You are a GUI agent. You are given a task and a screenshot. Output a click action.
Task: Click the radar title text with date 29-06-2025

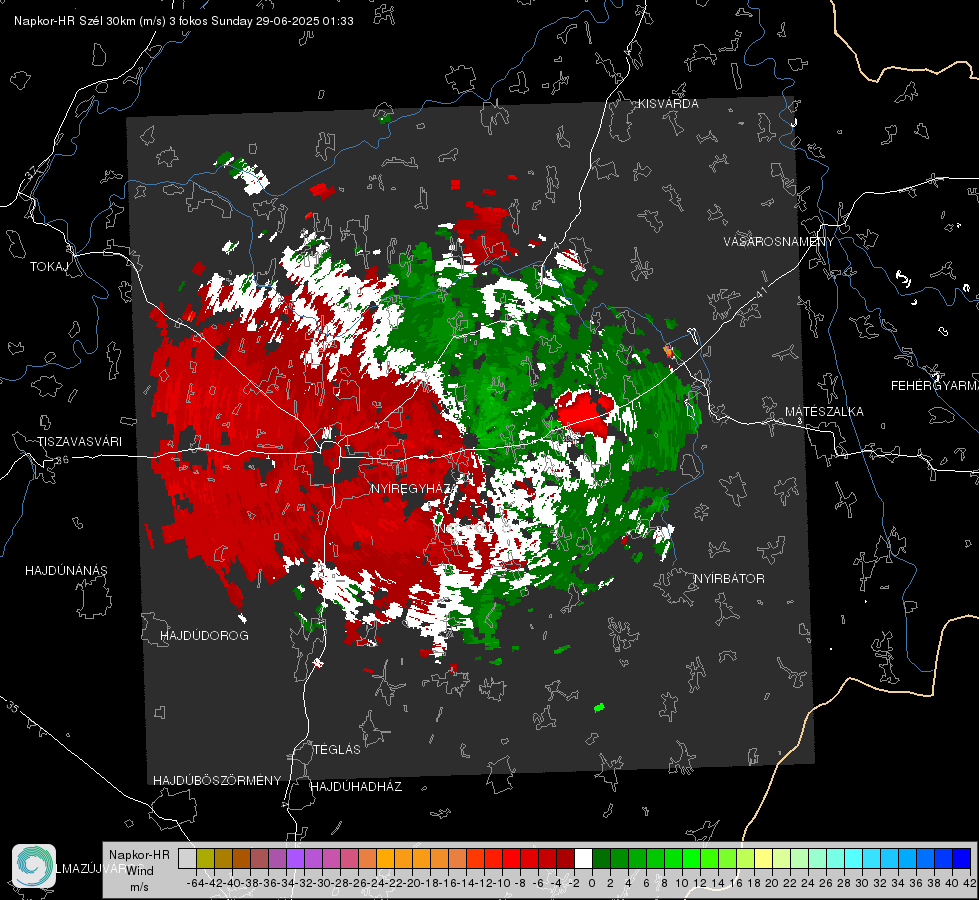(x=184, y=21)
